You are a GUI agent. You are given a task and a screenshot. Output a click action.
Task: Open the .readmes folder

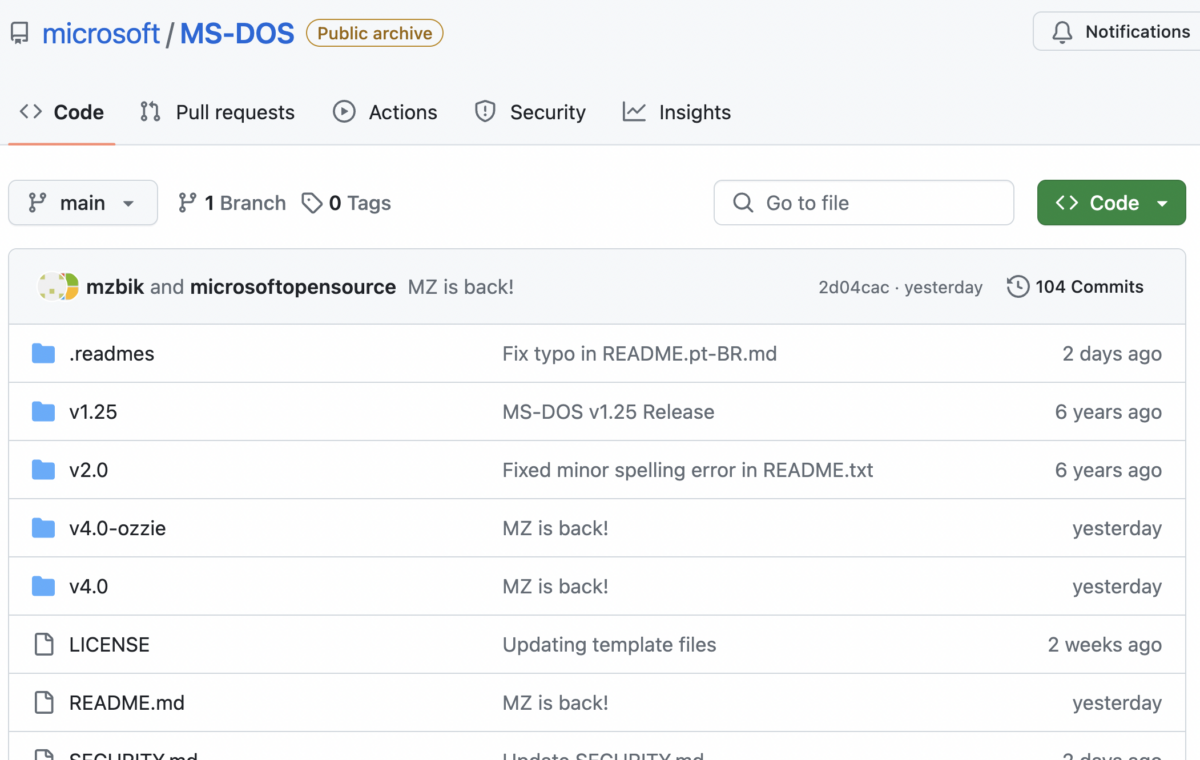coord(112,354)
